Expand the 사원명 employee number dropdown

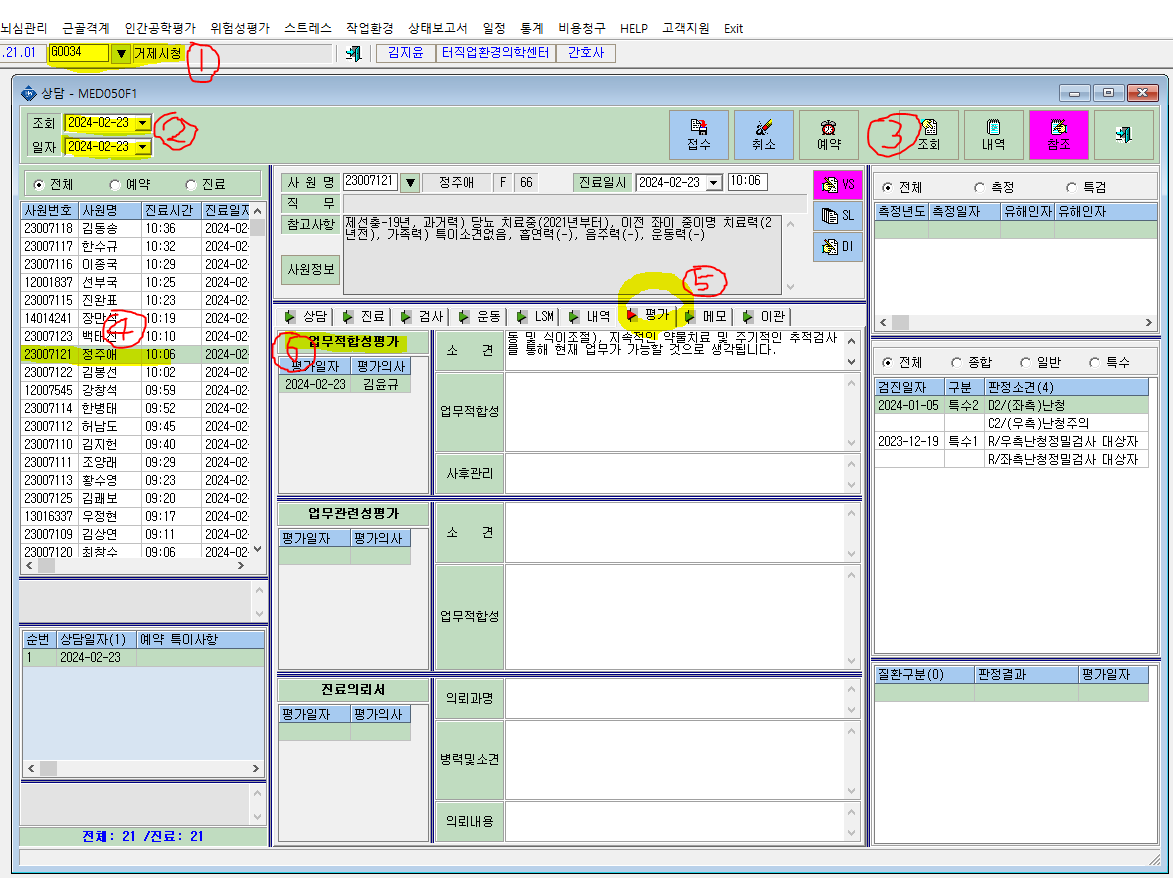point(410,182)
